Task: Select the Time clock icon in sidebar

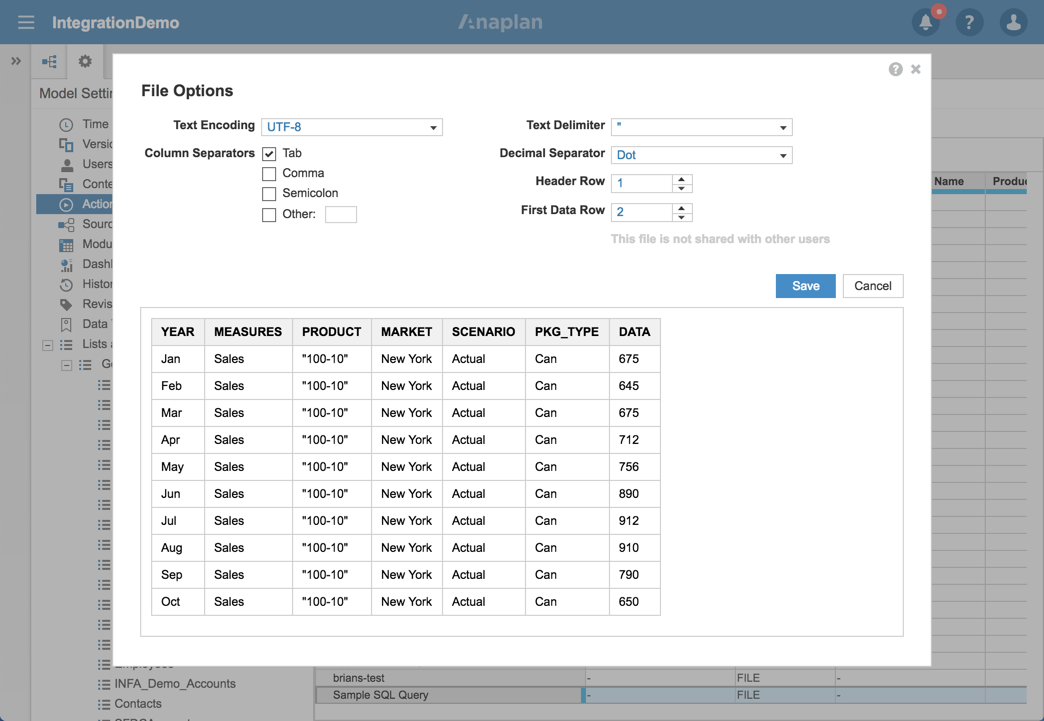Action: click(x=66, y=124)
